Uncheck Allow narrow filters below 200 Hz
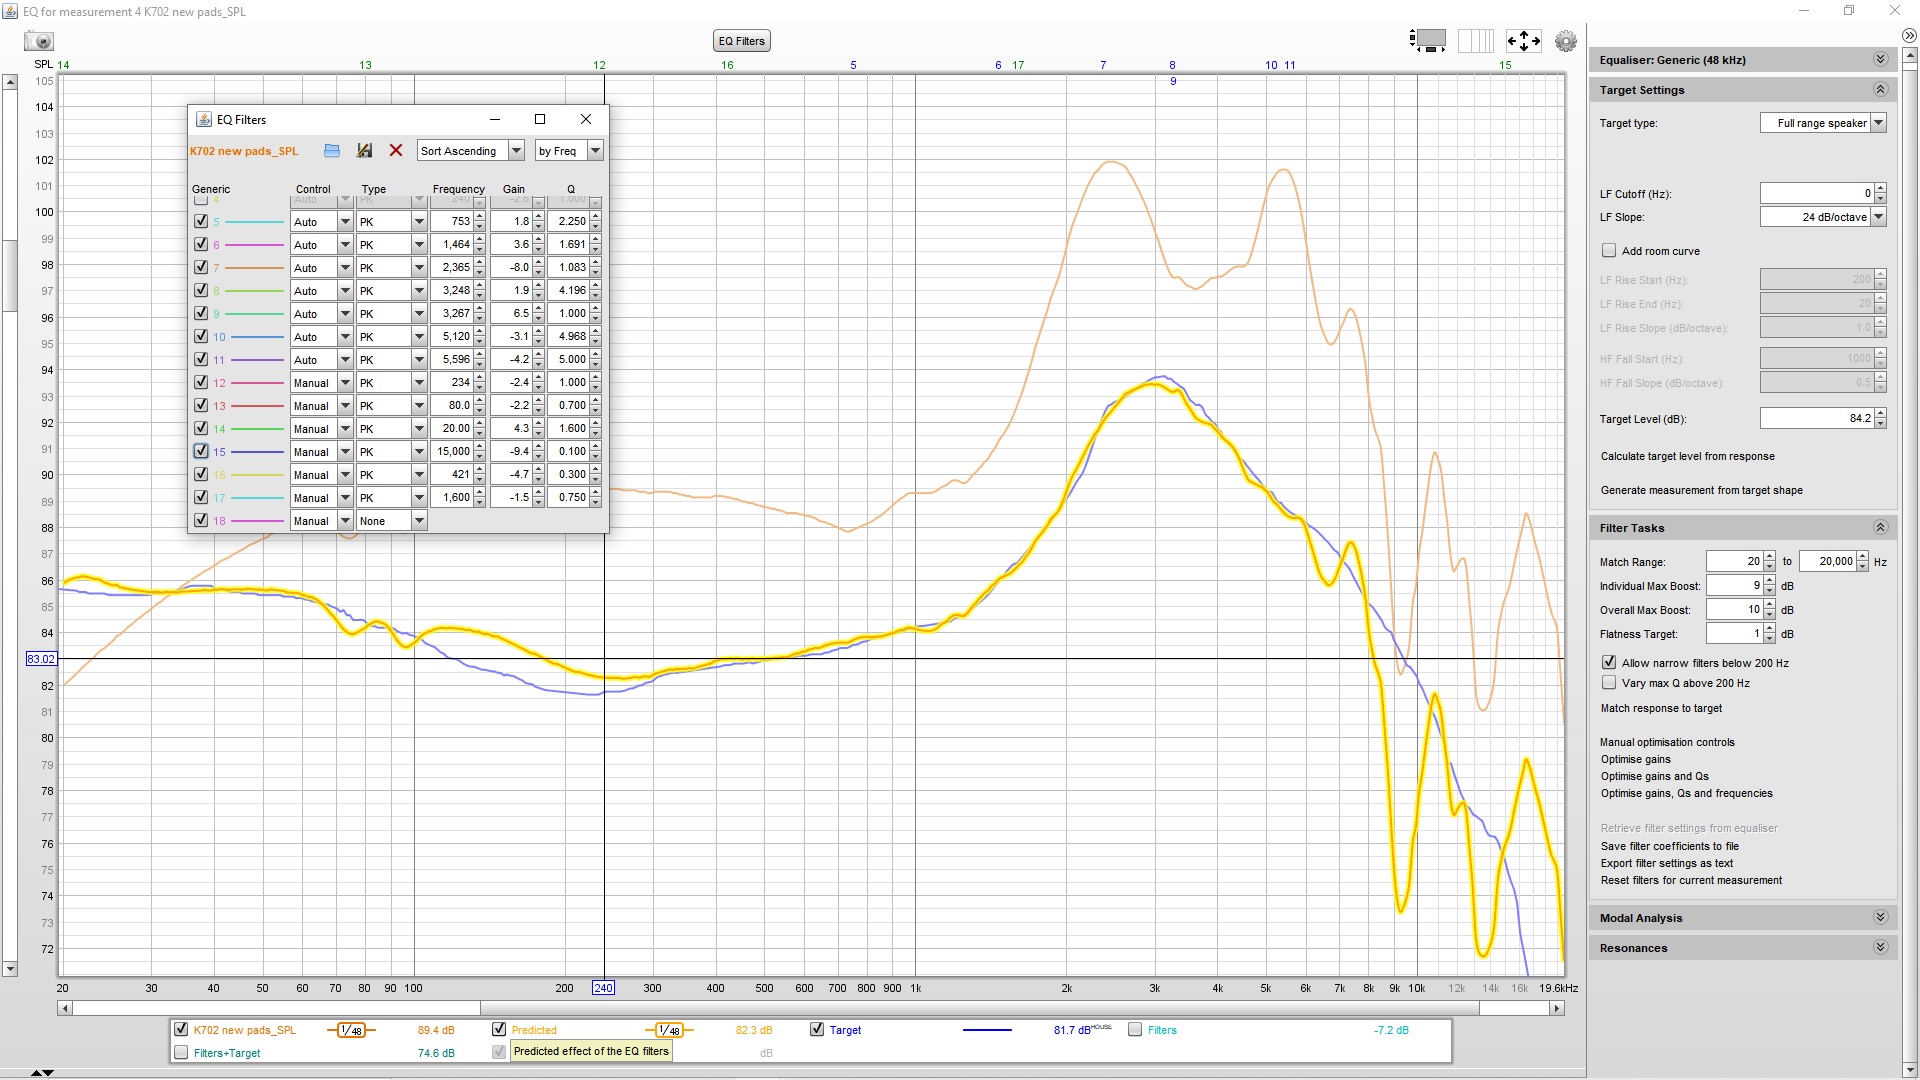The height and width of the screenshot is (1080, 1920). (x=1609, y=662)
